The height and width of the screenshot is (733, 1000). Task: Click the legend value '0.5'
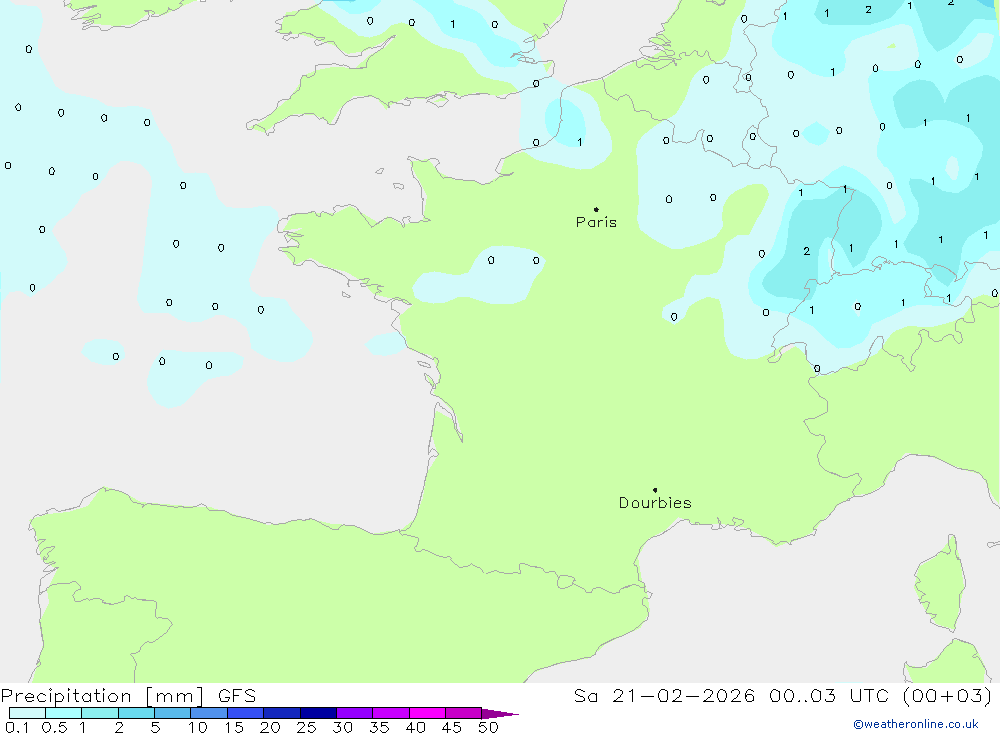pyautogui.click(x=54, y=727)
